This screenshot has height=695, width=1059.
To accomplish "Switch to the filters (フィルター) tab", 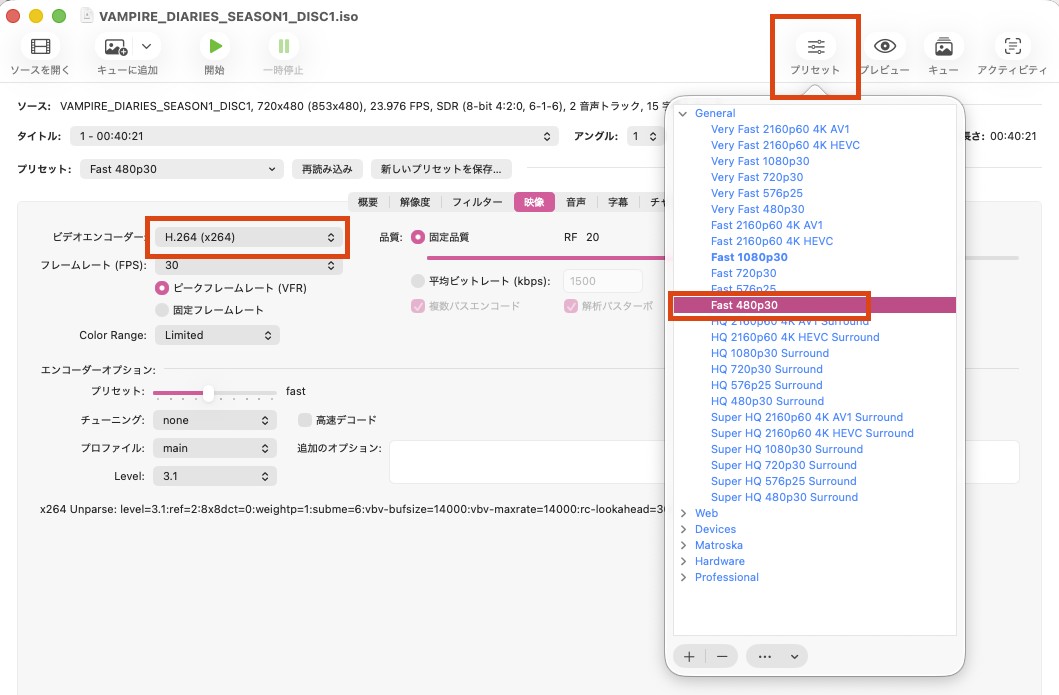I will tap(477, 202).
